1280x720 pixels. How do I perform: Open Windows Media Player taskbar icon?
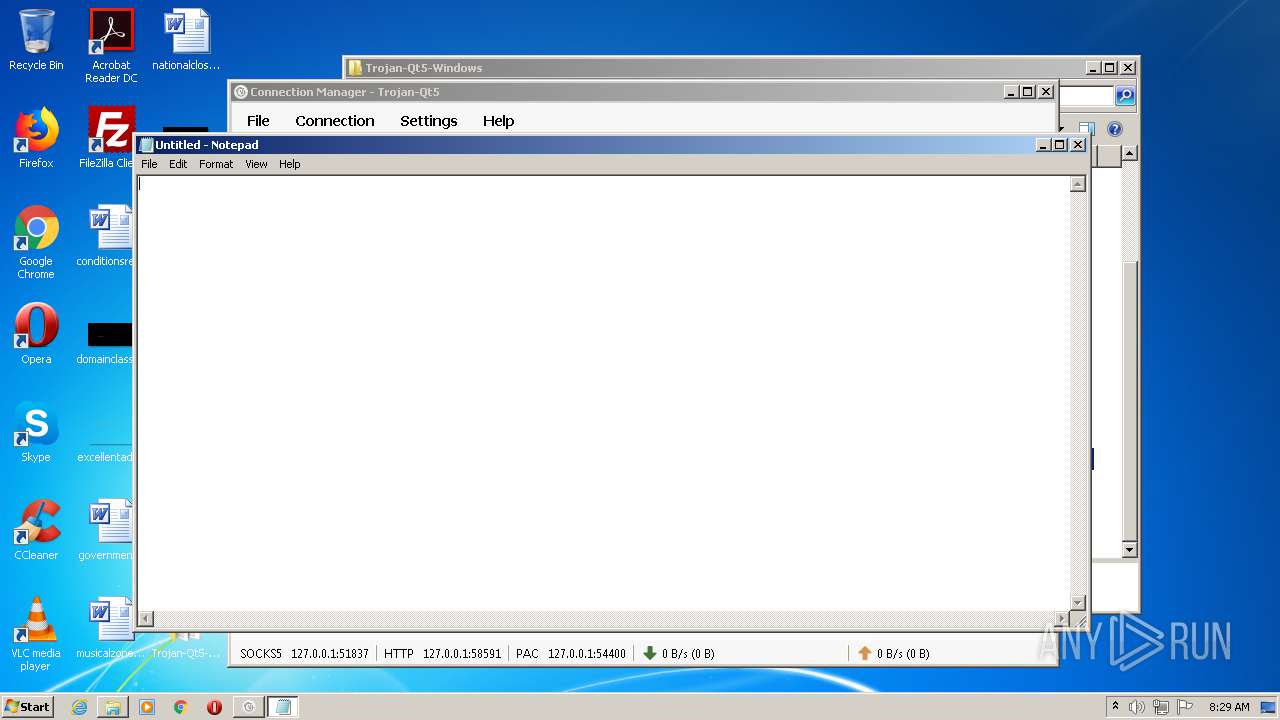click(x=147, y=707)
